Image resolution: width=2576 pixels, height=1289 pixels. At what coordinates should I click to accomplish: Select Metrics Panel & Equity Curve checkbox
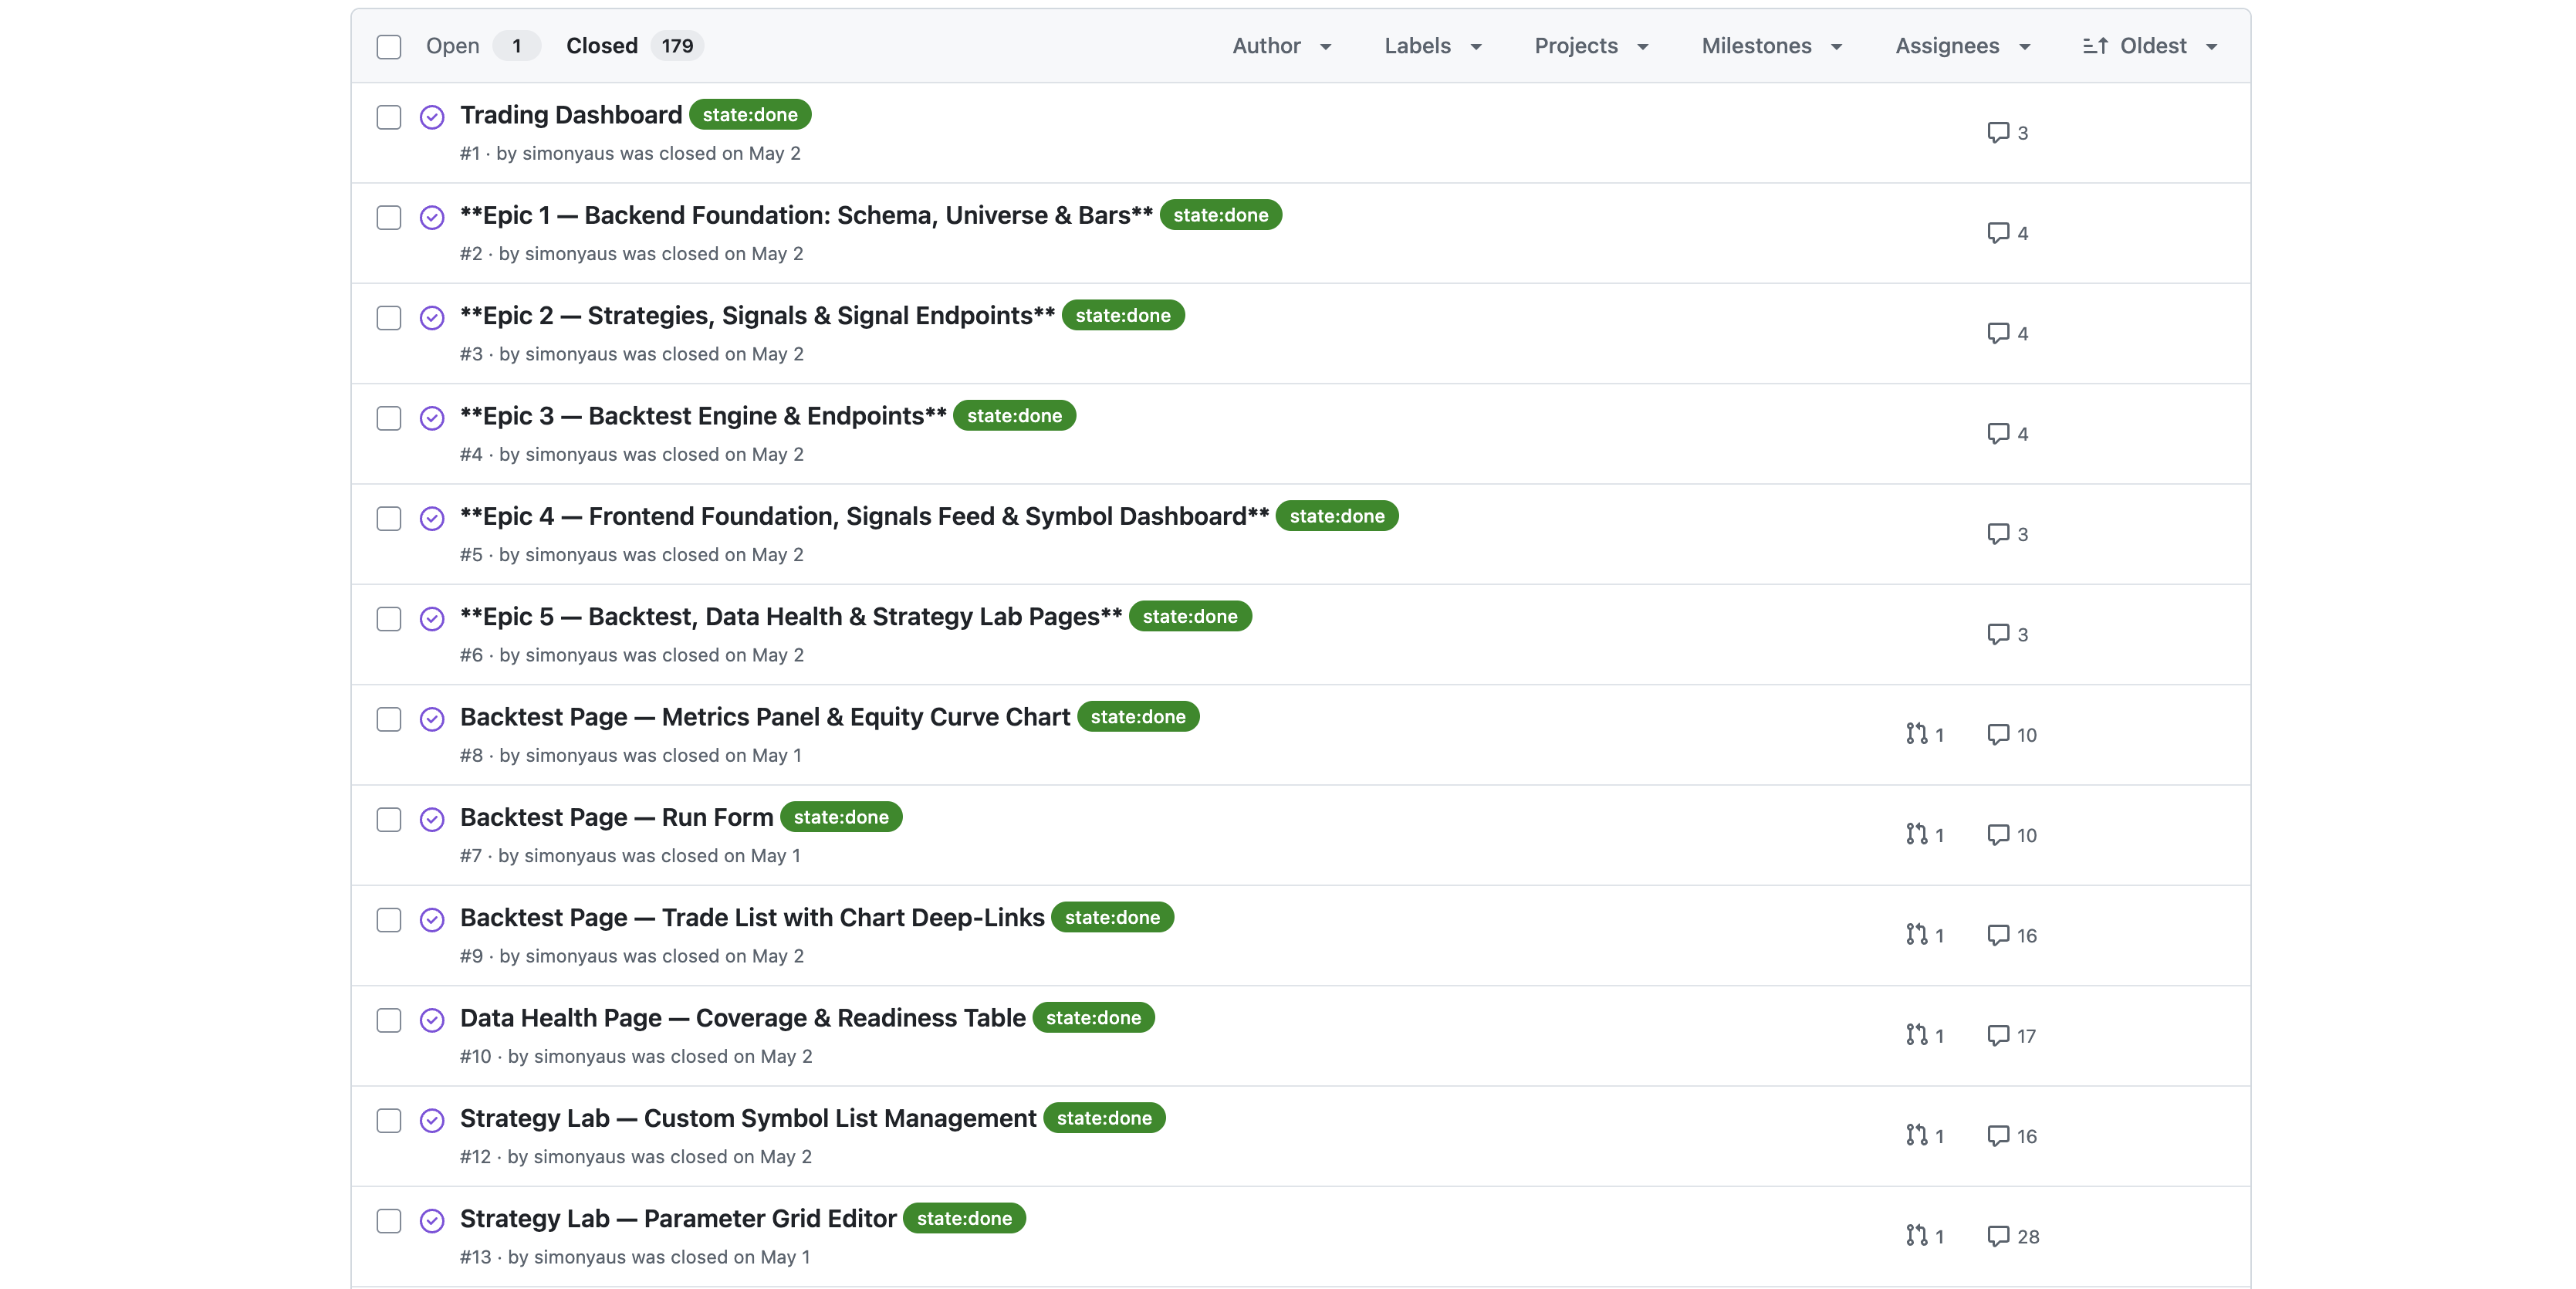point(389,719)
